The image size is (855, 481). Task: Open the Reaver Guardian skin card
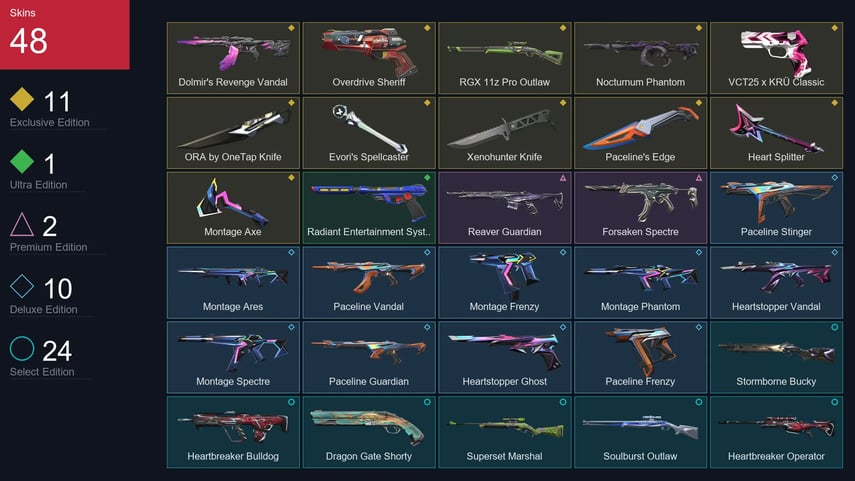click(504, 207)
